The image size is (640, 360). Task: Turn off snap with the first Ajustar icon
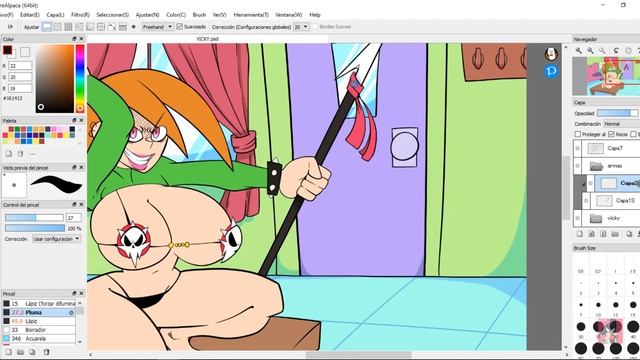tap(47, 27)
